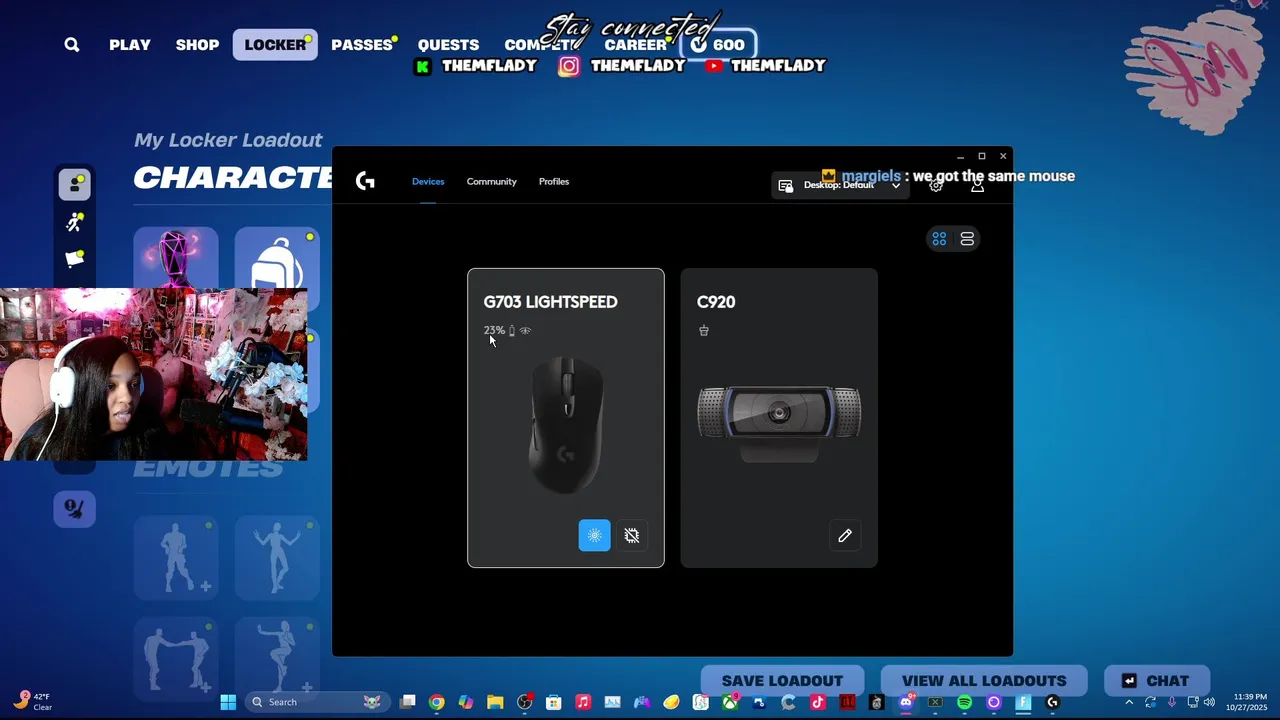
Task: Open Google Chrome from taskbar
Action: 437,702
